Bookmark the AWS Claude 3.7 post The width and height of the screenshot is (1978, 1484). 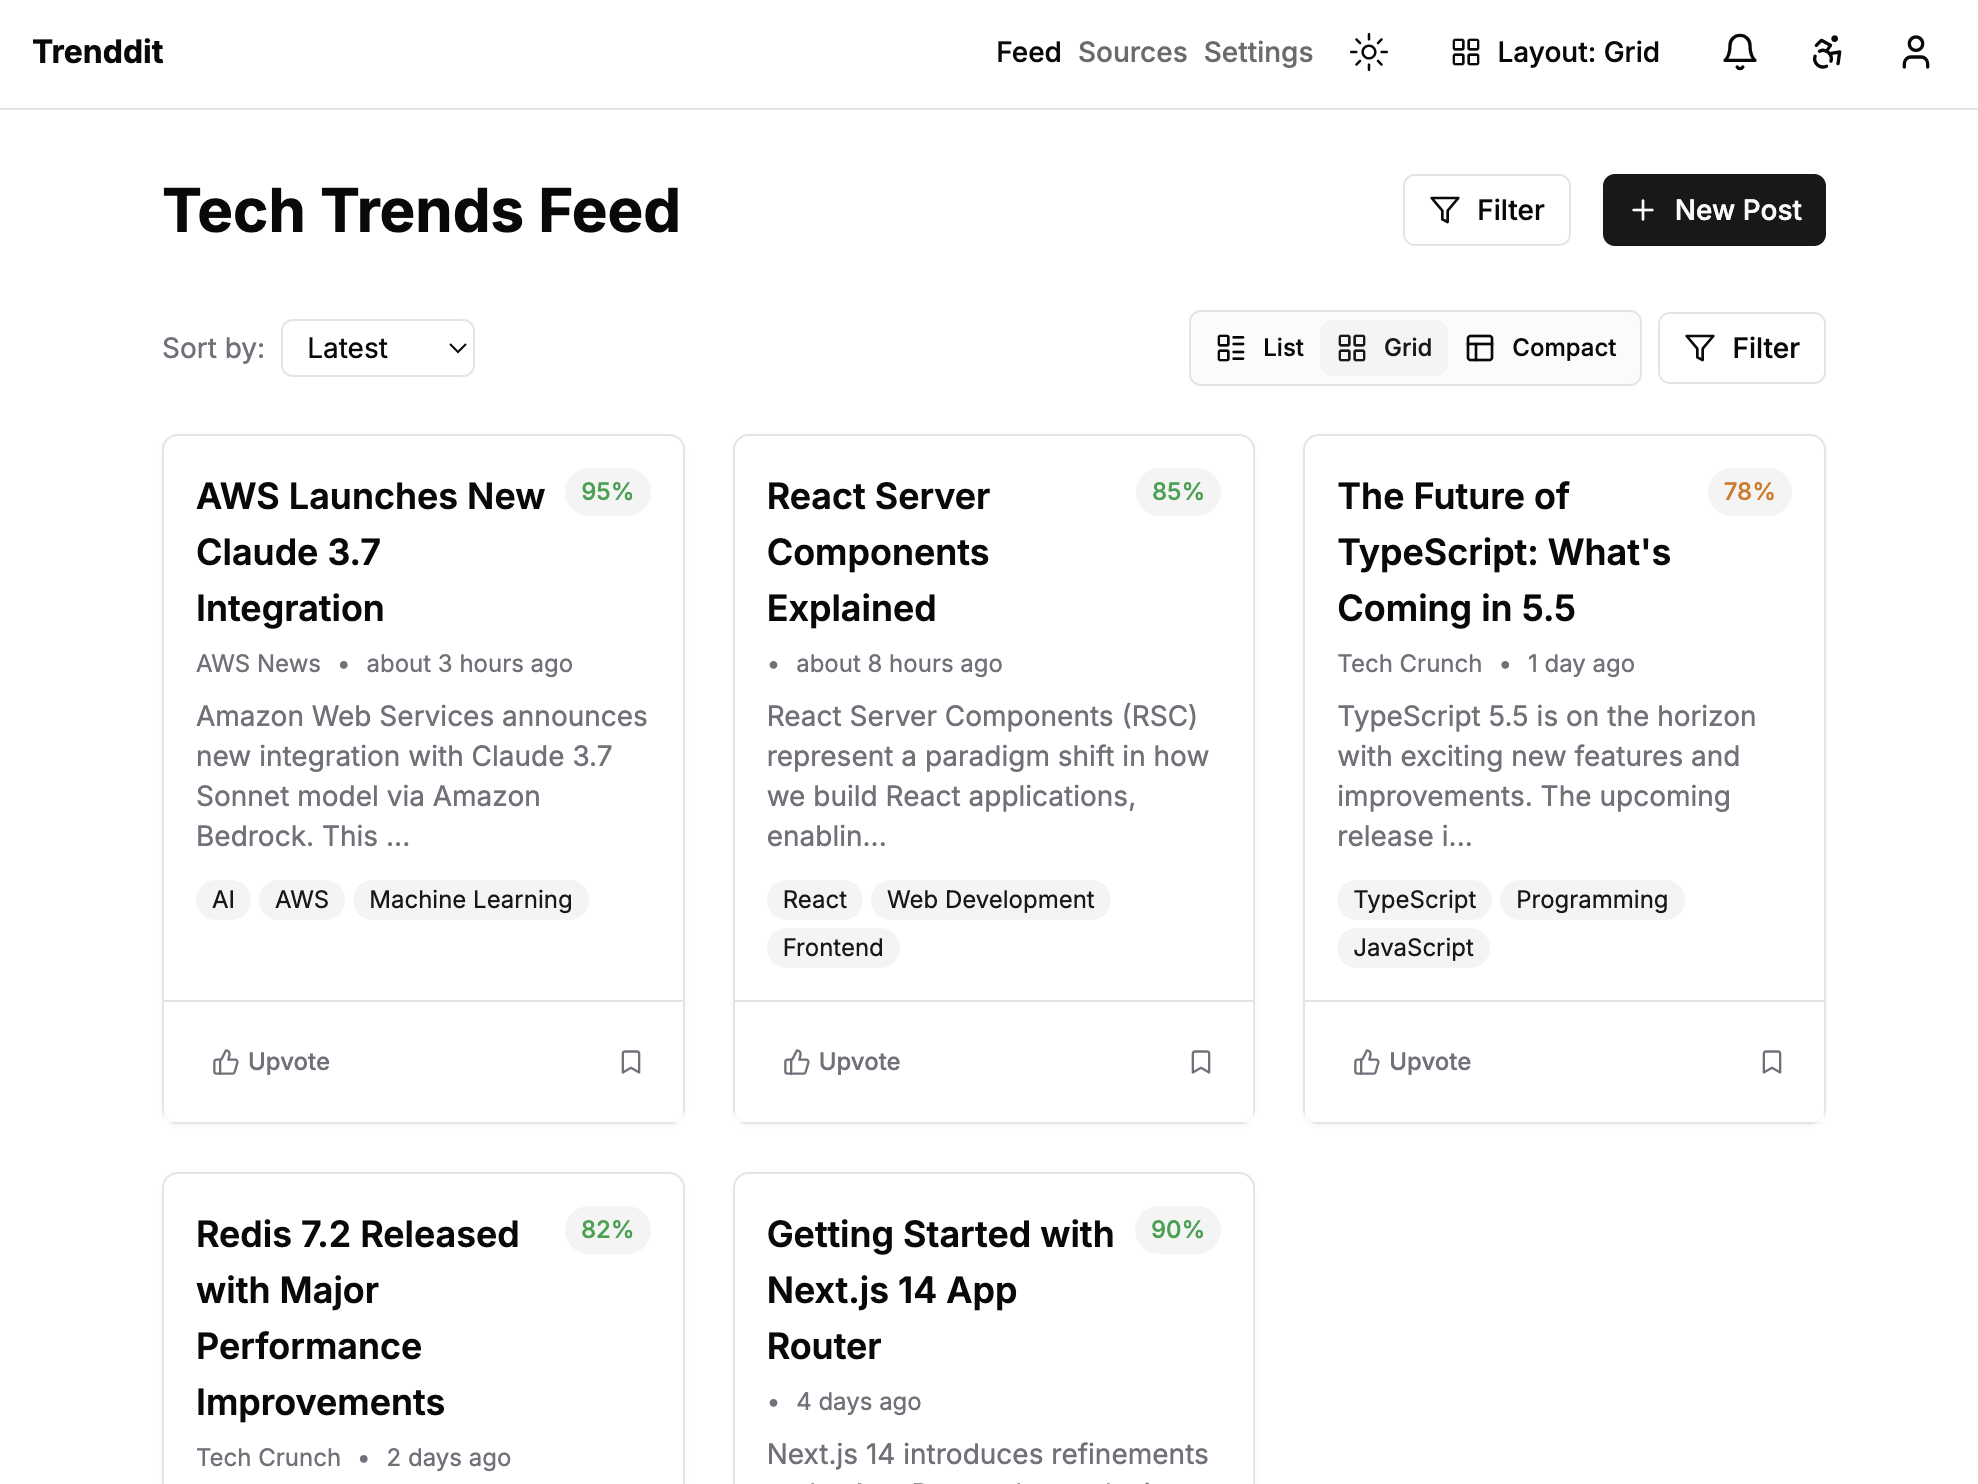coord(630,1062)
